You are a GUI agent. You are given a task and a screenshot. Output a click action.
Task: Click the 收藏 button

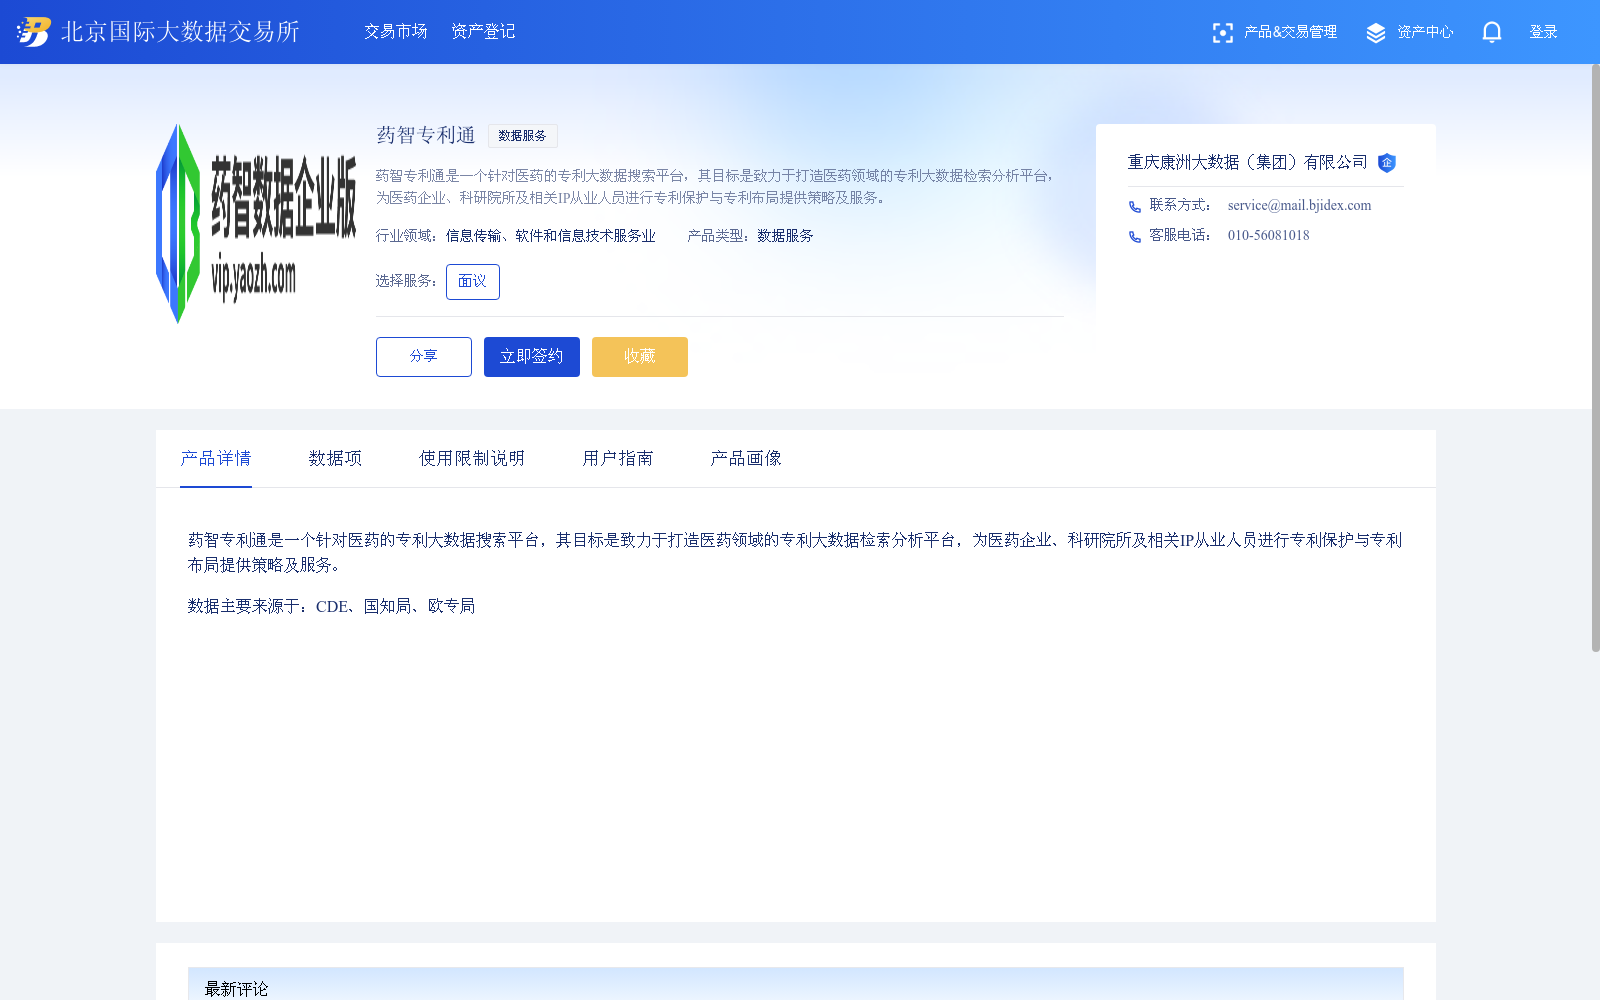click(640, 357)
